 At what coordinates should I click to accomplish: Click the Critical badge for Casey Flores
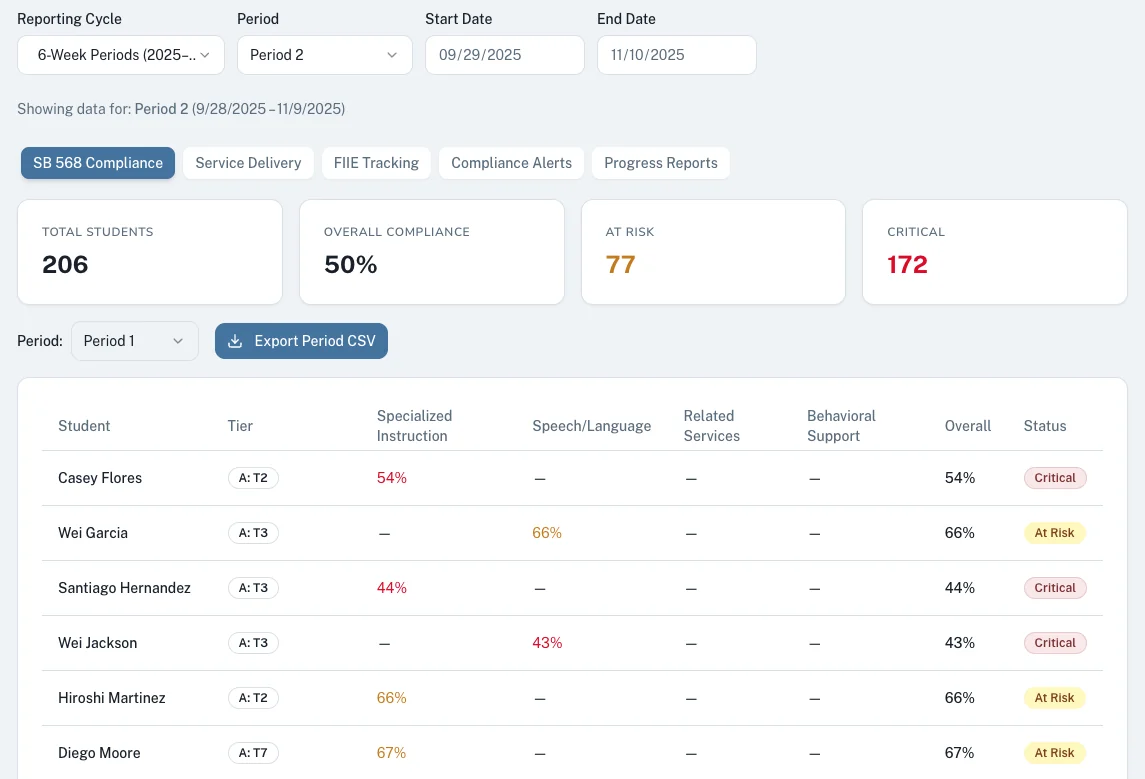1055,478
